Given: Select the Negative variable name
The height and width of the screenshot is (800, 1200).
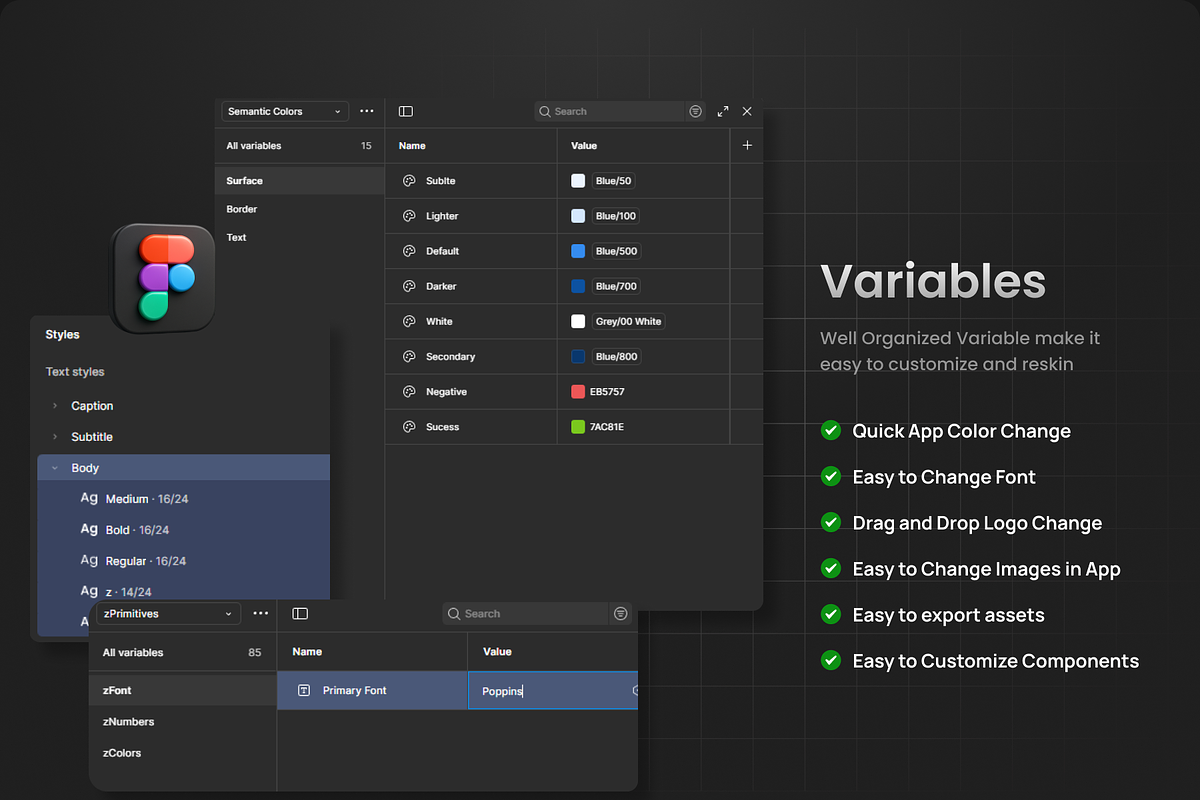Looking at the screenshot, I should pos(446,391).
